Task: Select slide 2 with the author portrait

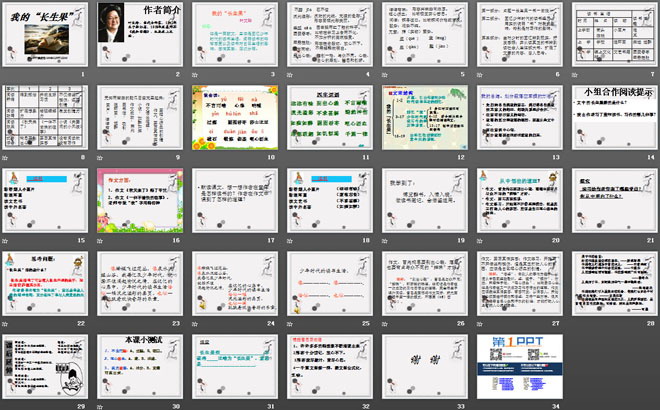Action: click(137, 33)
